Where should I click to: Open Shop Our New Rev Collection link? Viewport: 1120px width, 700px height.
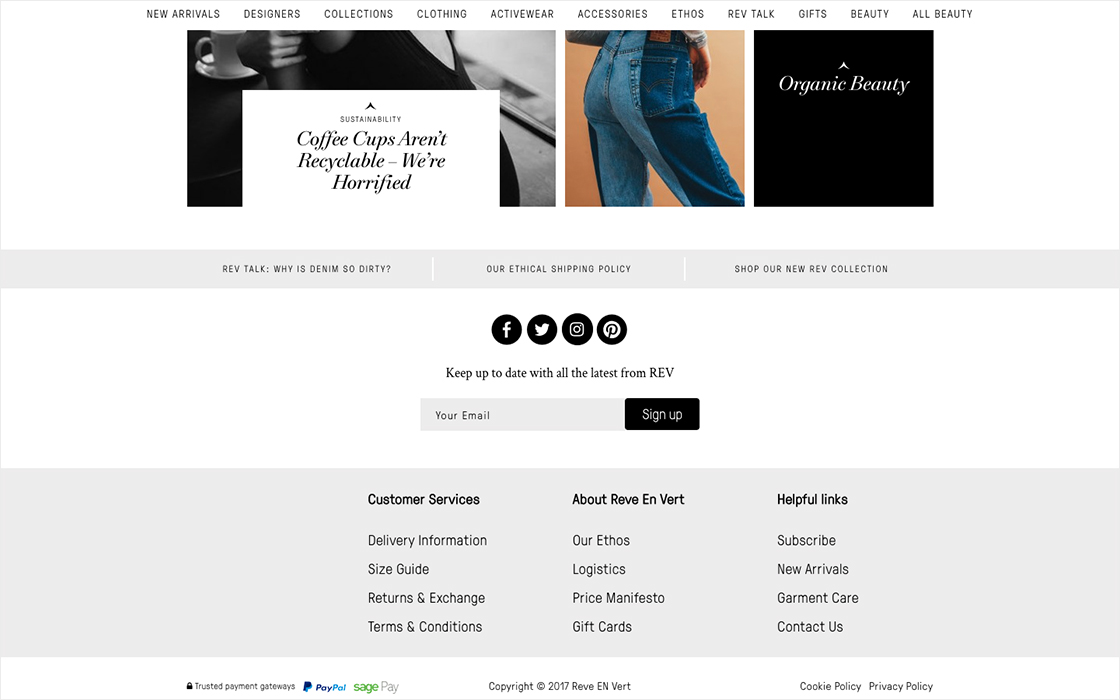(x=811, y=269)
